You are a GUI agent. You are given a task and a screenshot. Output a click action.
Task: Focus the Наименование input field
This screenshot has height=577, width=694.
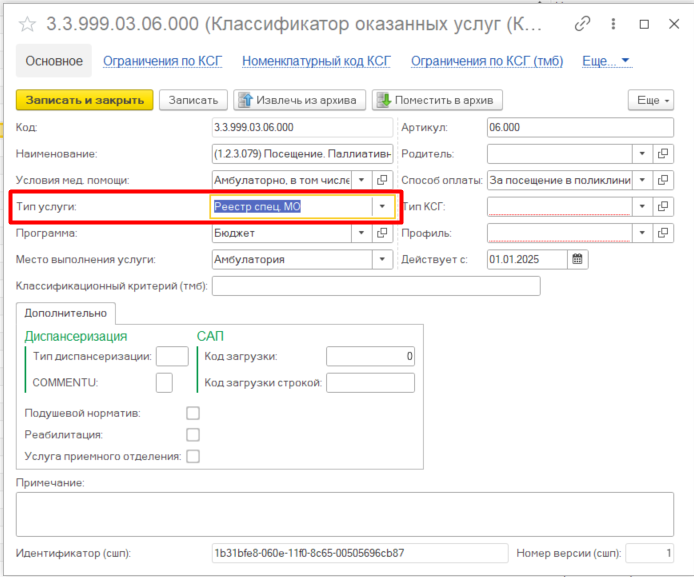pos(302,154)
